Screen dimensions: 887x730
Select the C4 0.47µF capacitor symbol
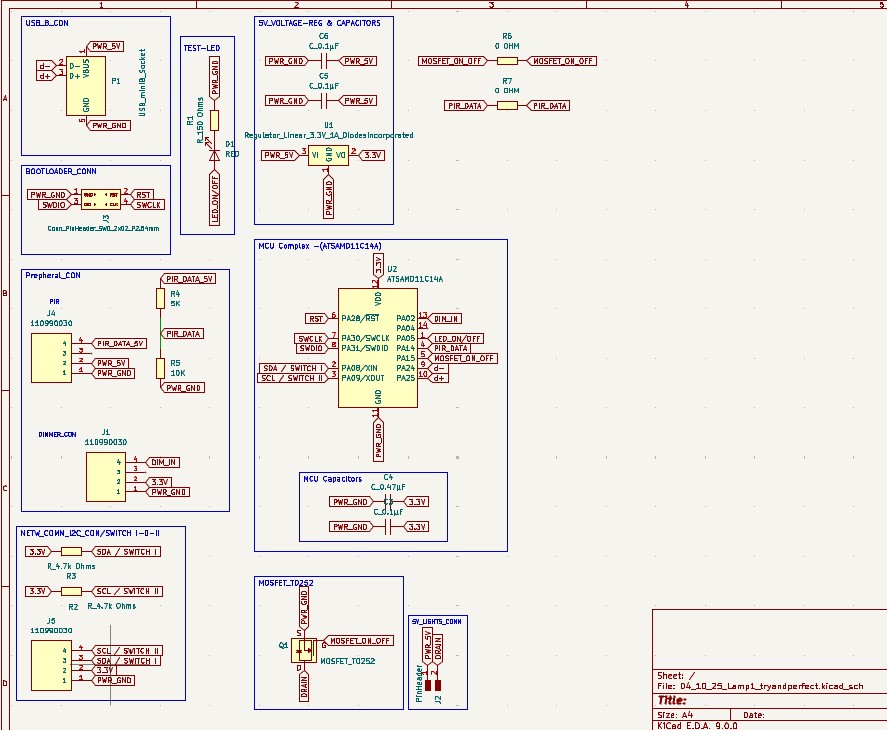tap(388, 502)
